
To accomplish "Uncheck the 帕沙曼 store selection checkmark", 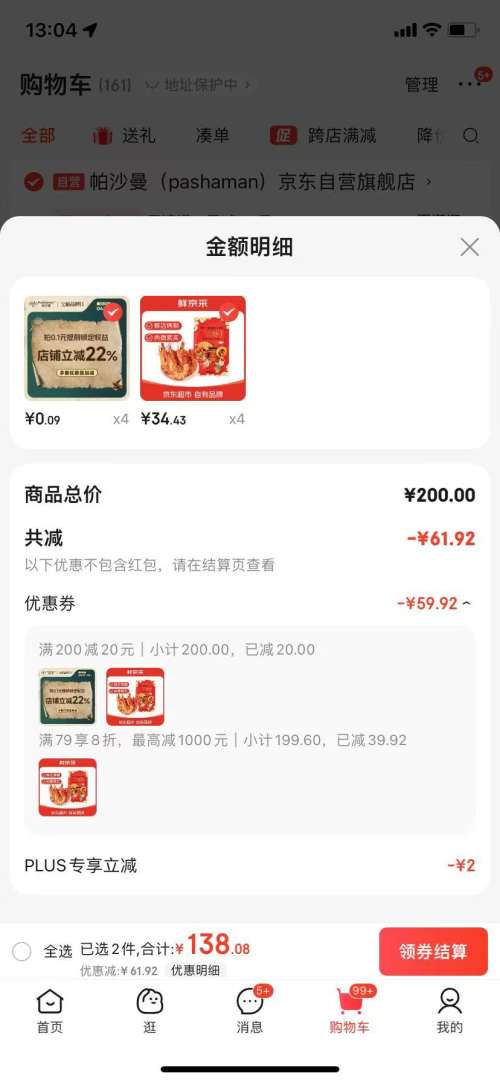I will (x=34, y=182).
